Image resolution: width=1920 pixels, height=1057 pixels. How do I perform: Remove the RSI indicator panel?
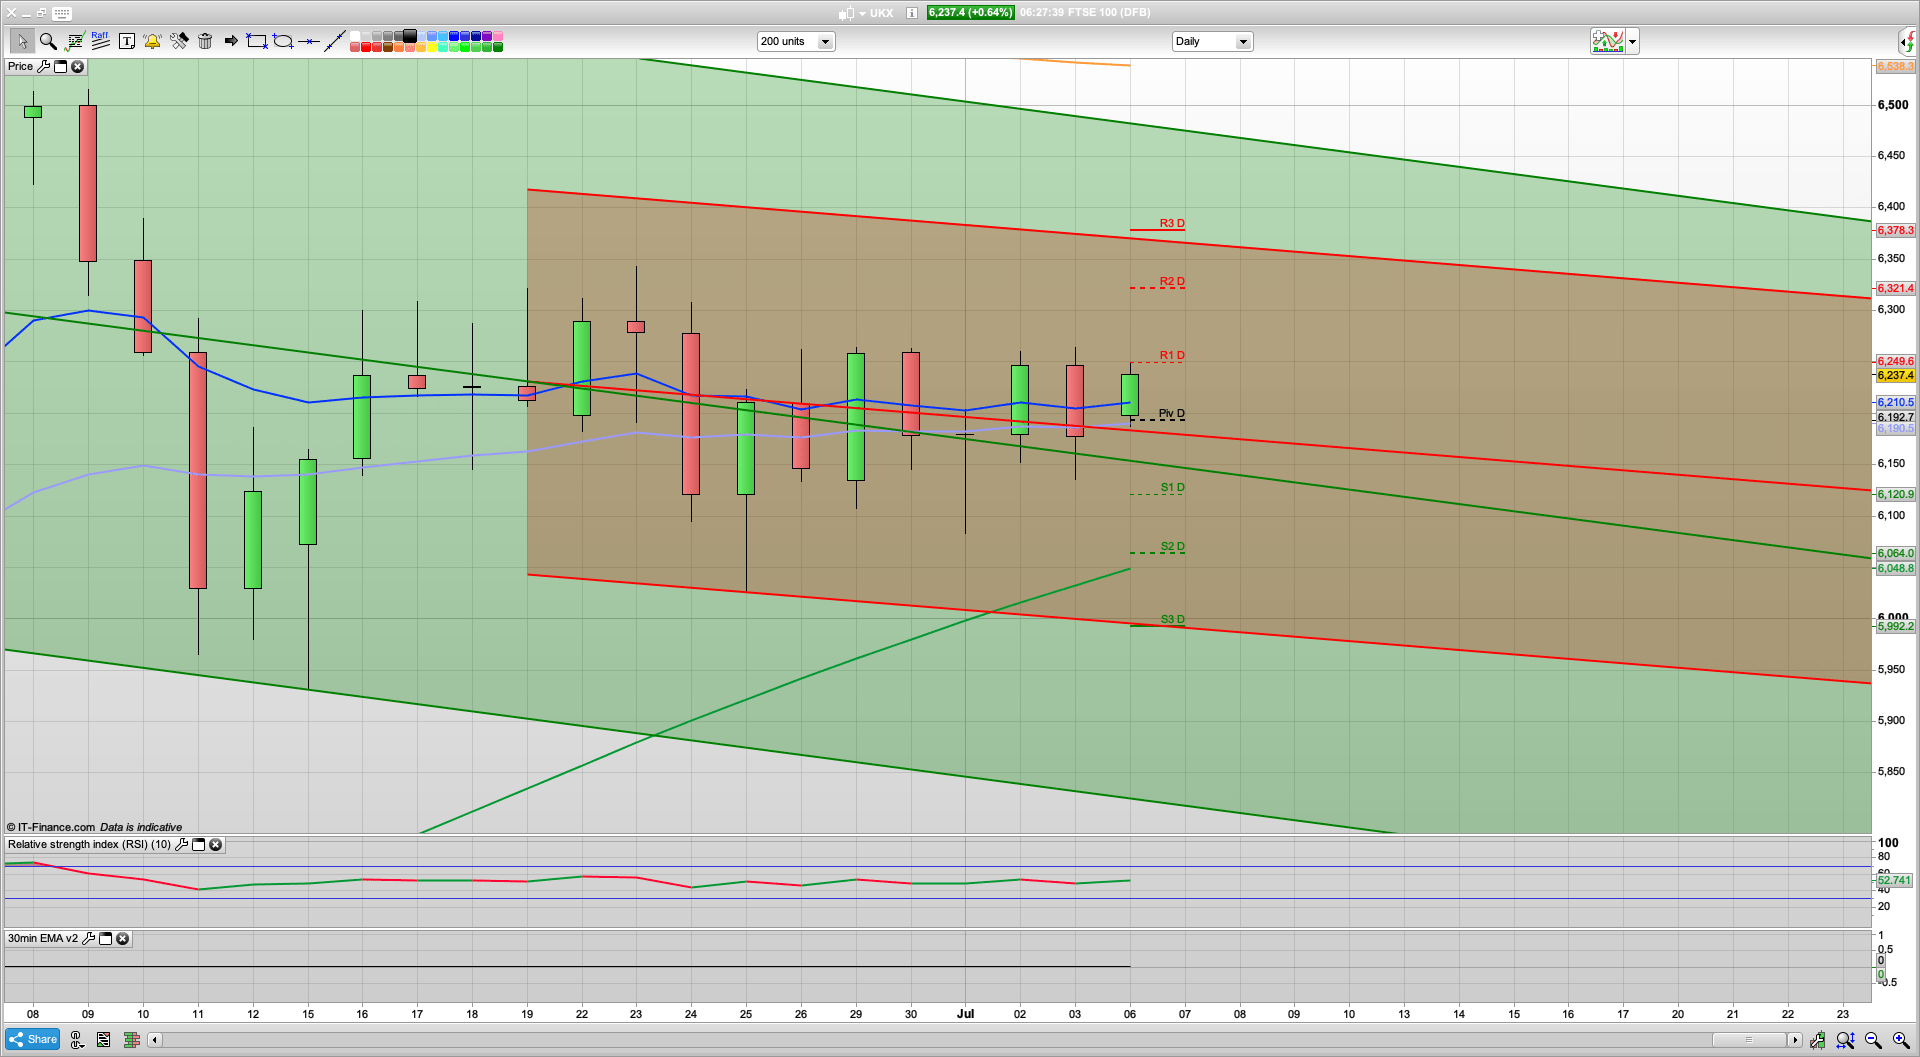click(215, 844)
